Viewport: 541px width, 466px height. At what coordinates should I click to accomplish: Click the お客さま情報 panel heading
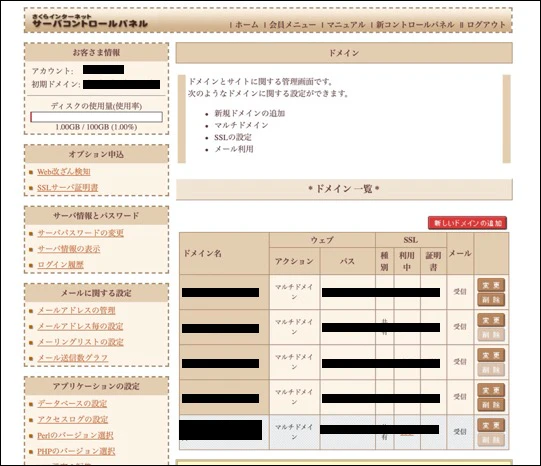click(97, 52)
